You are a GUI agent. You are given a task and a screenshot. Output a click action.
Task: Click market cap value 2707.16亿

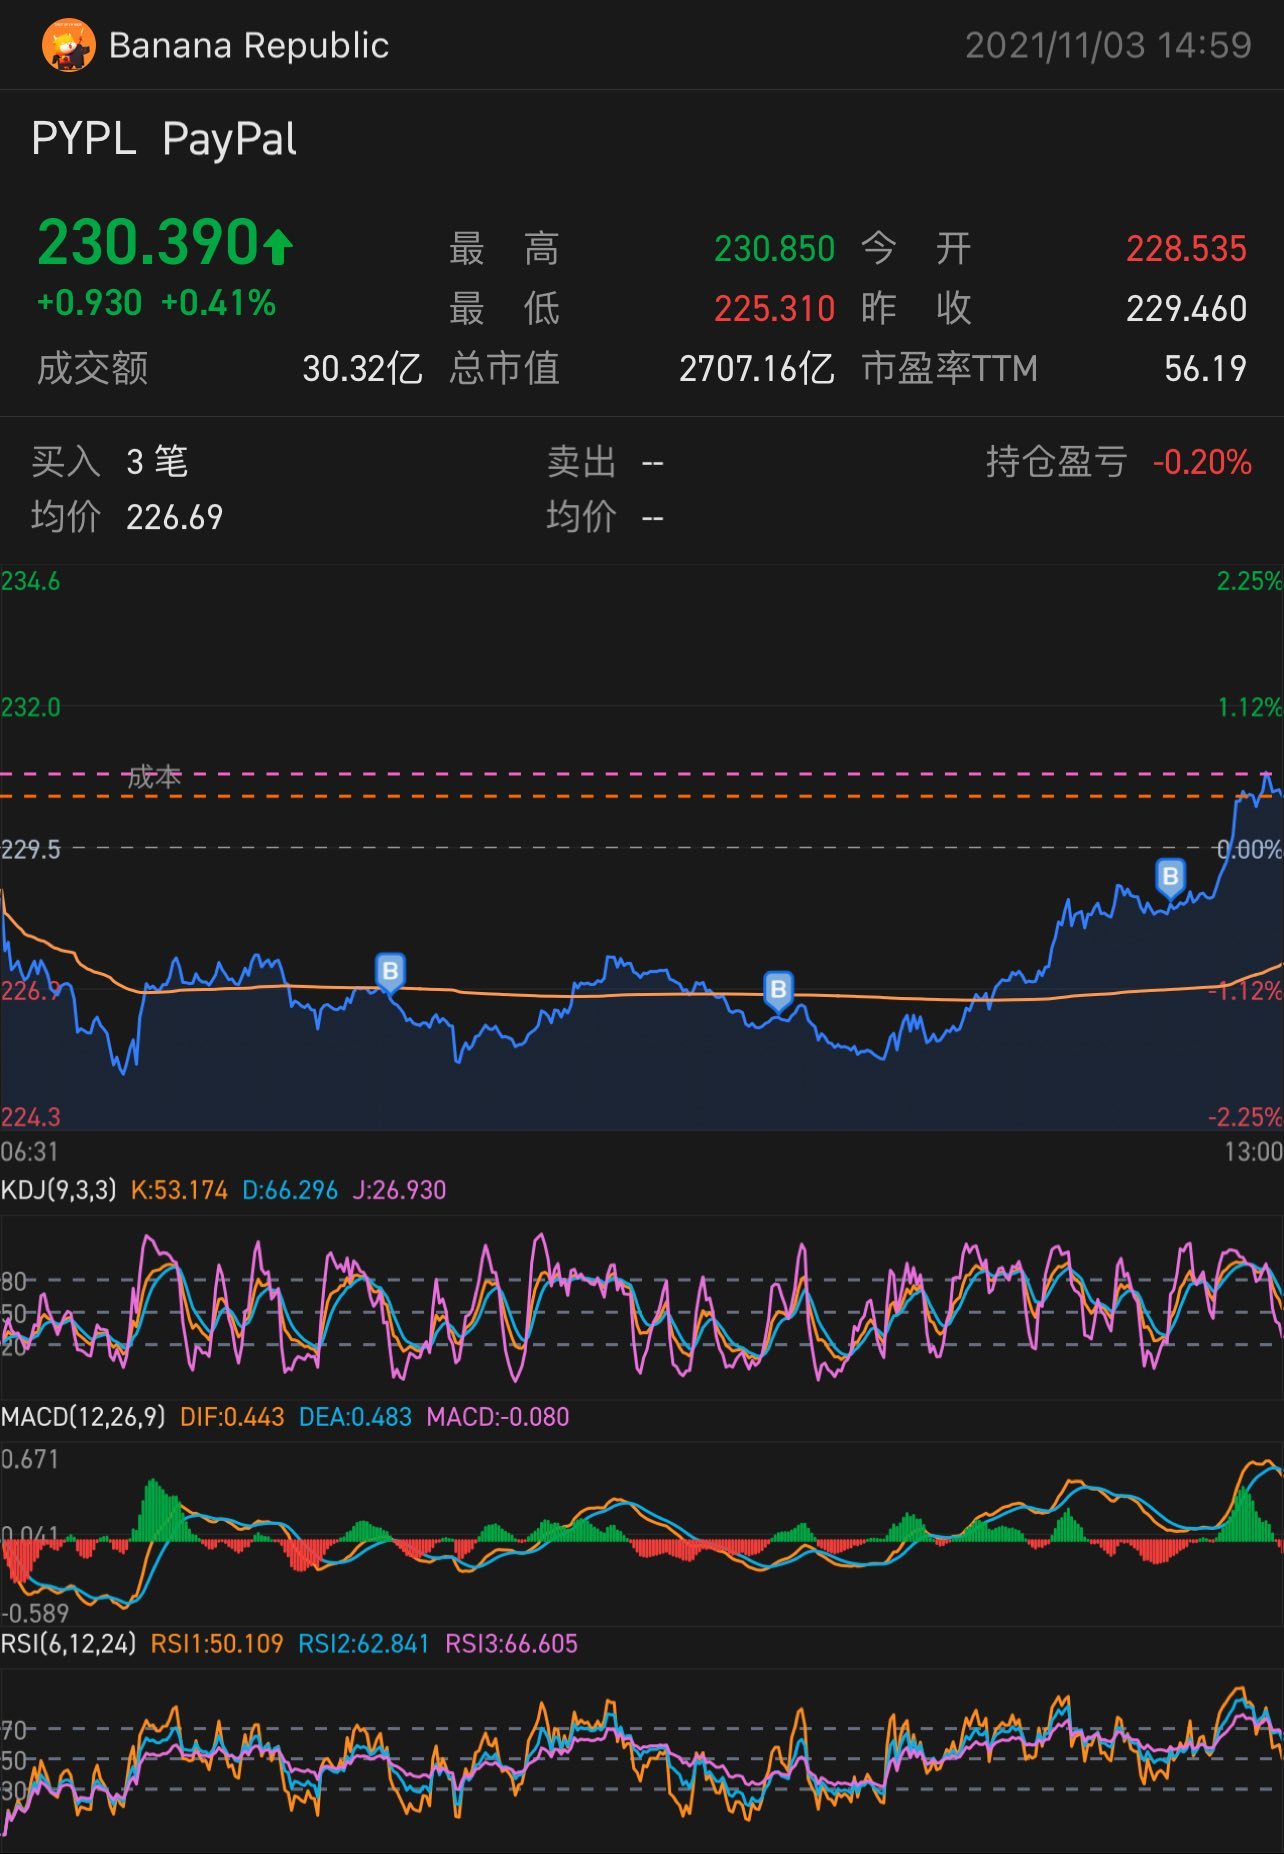pyautogui.click(x=757, y=369)
